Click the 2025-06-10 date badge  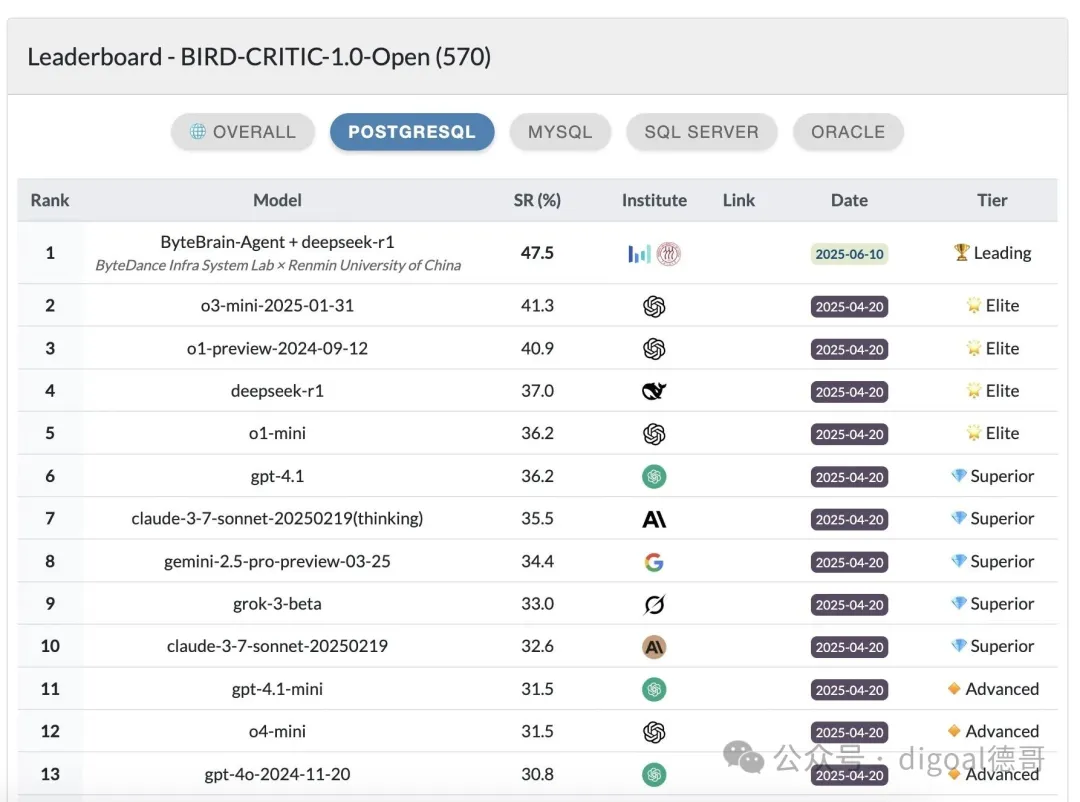tap(849, 254)
